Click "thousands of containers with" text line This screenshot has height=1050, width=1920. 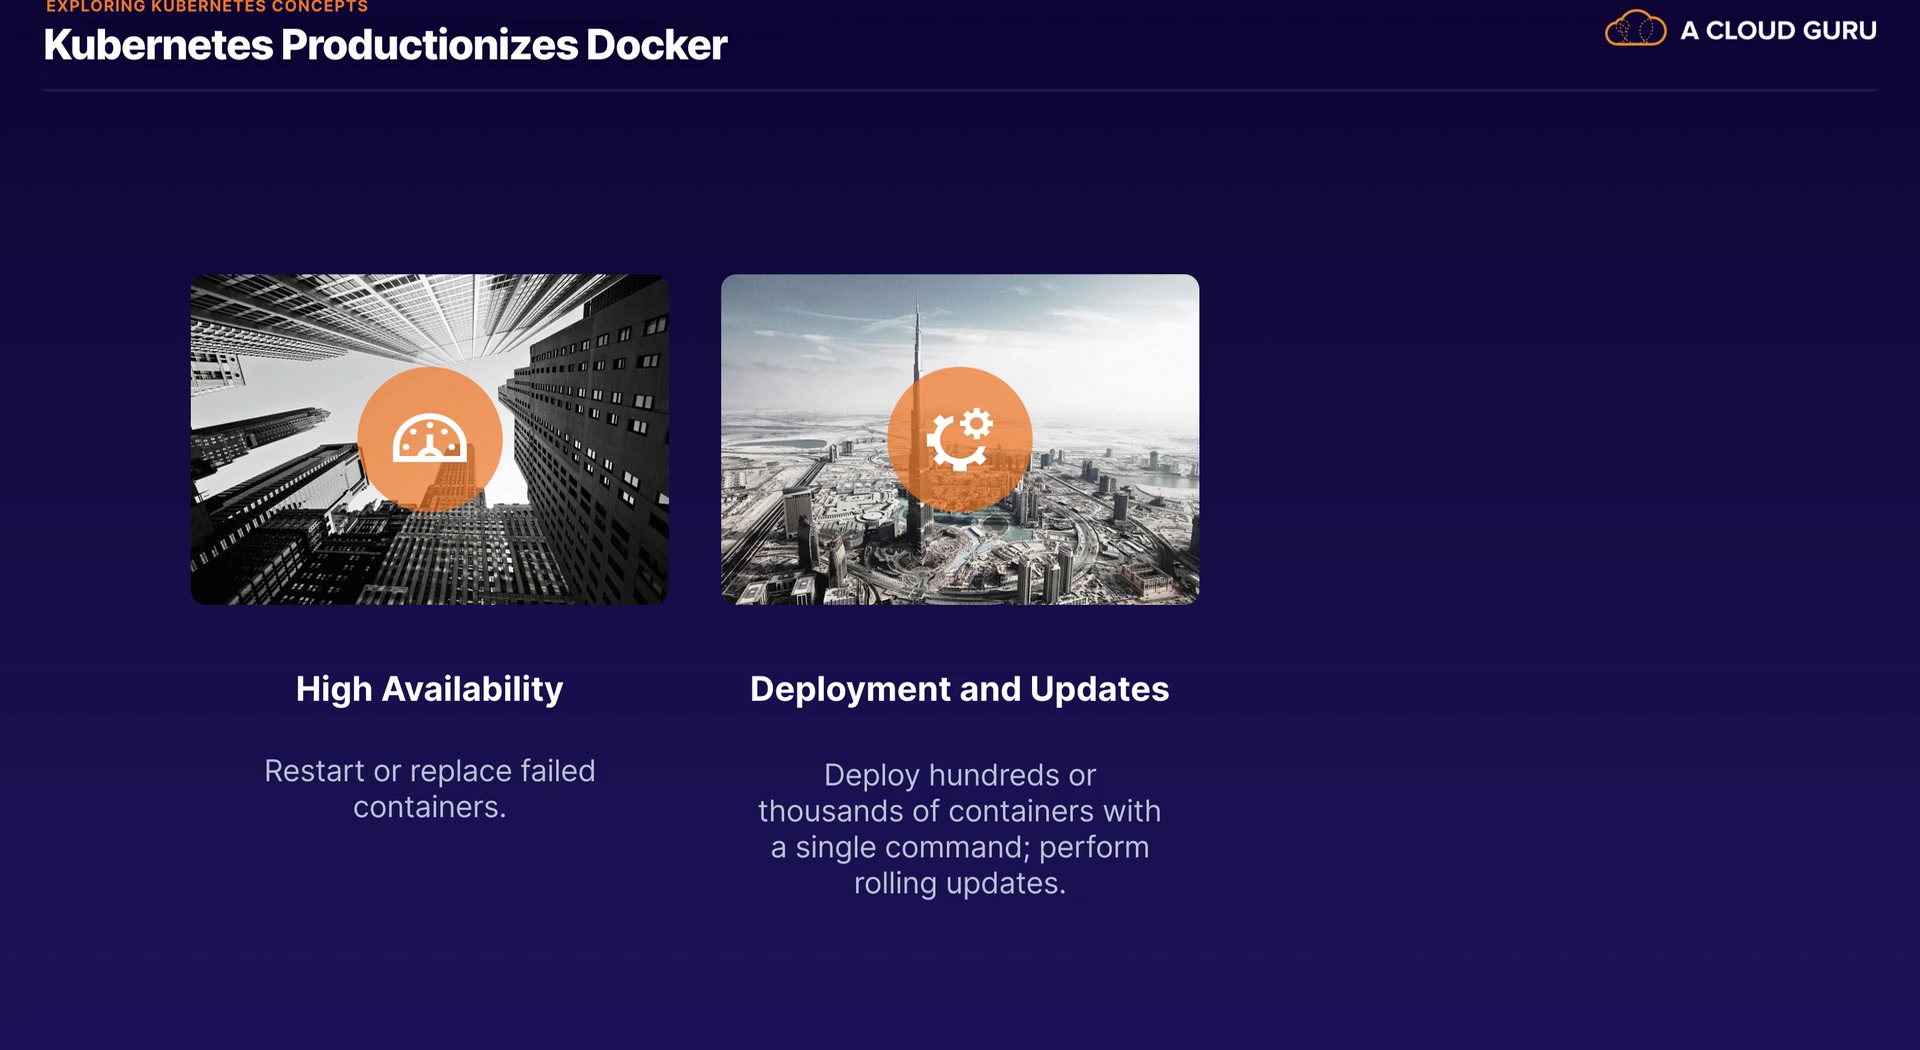tap(959, 811)
